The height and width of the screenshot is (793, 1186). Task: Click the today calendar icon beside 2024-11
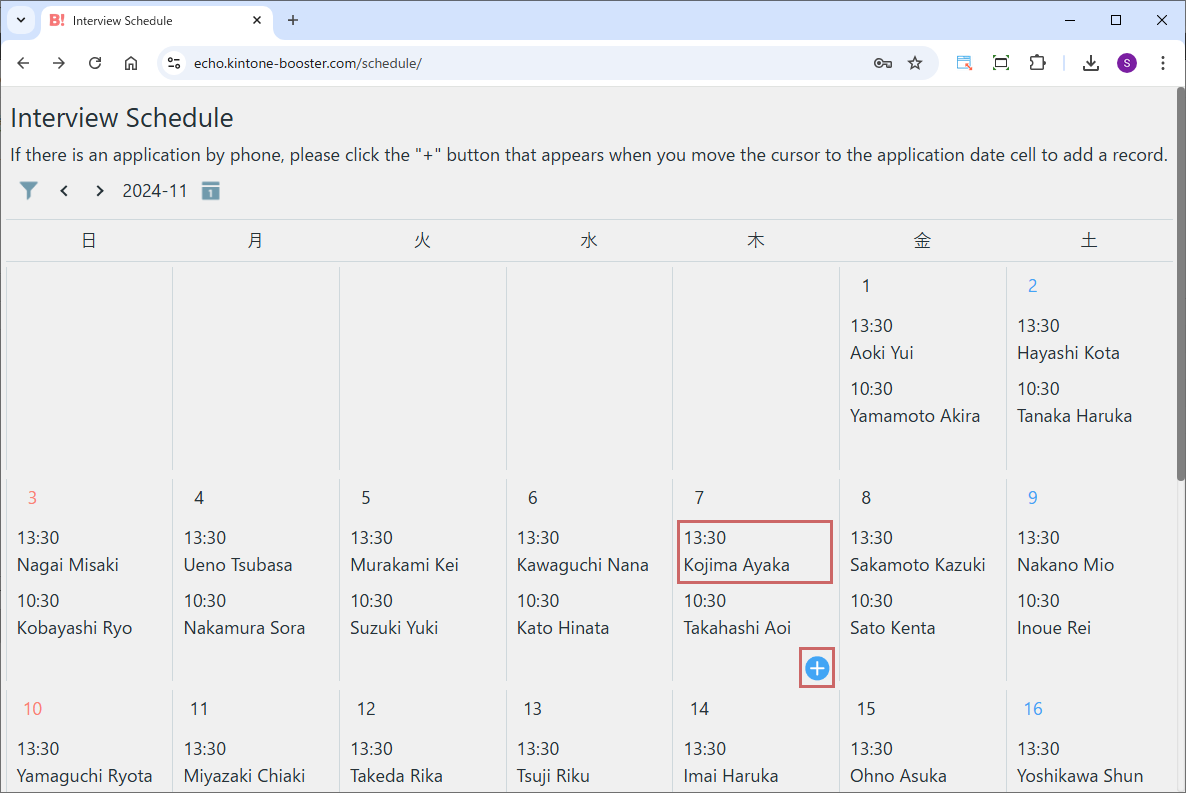(210, 191)
